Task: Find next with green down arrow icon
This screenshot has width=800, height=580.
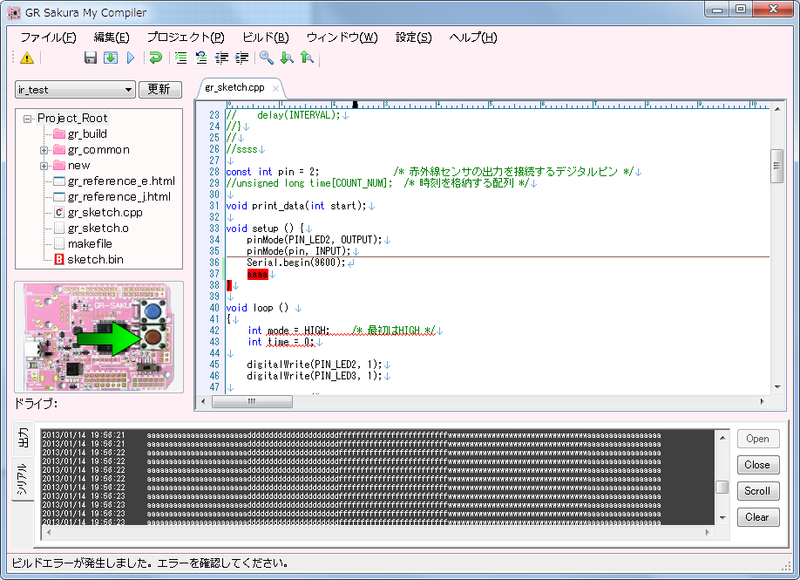Action: click(287, 58)
